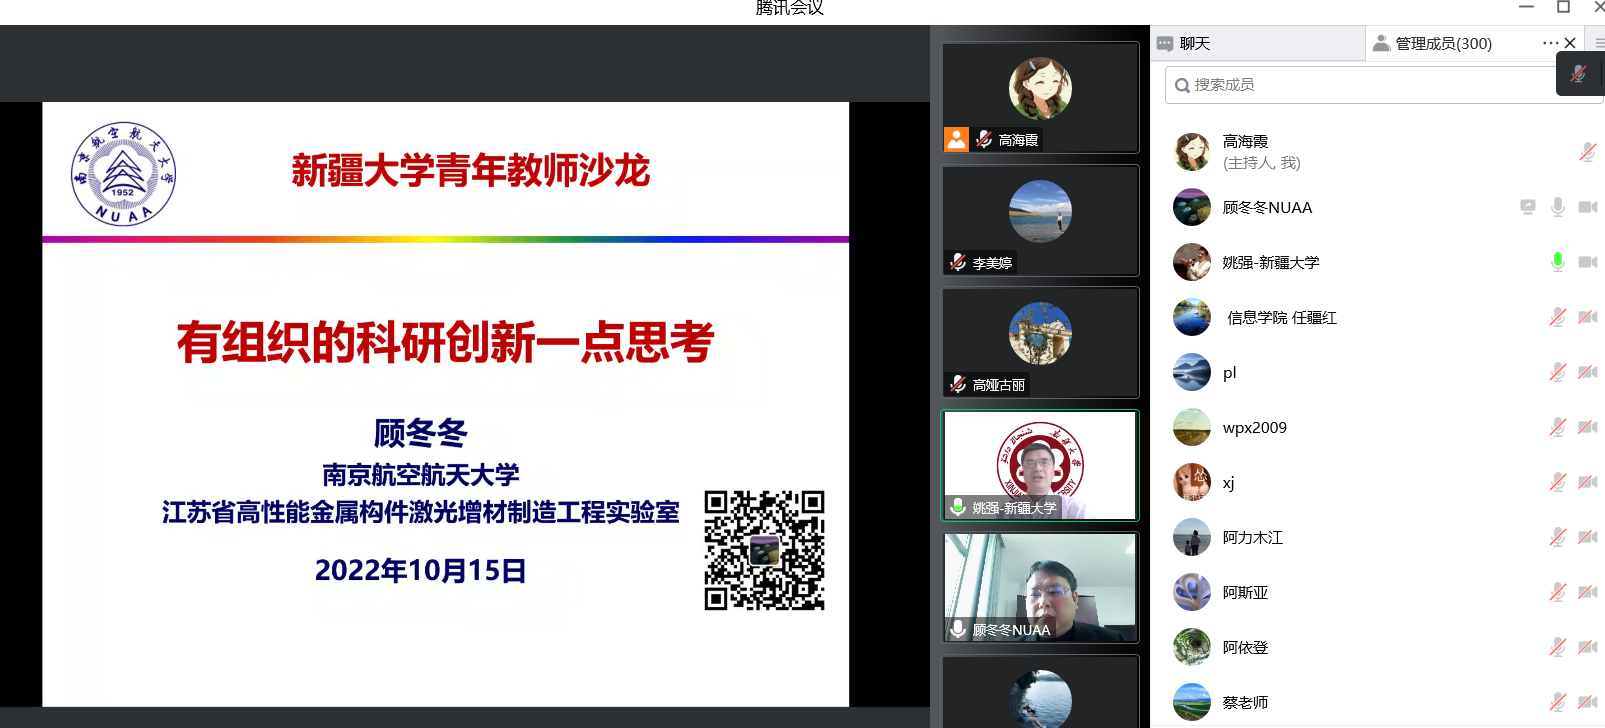
Task: Click 阿斯亚's muted microphone icon
Action: click(1557, 592)
